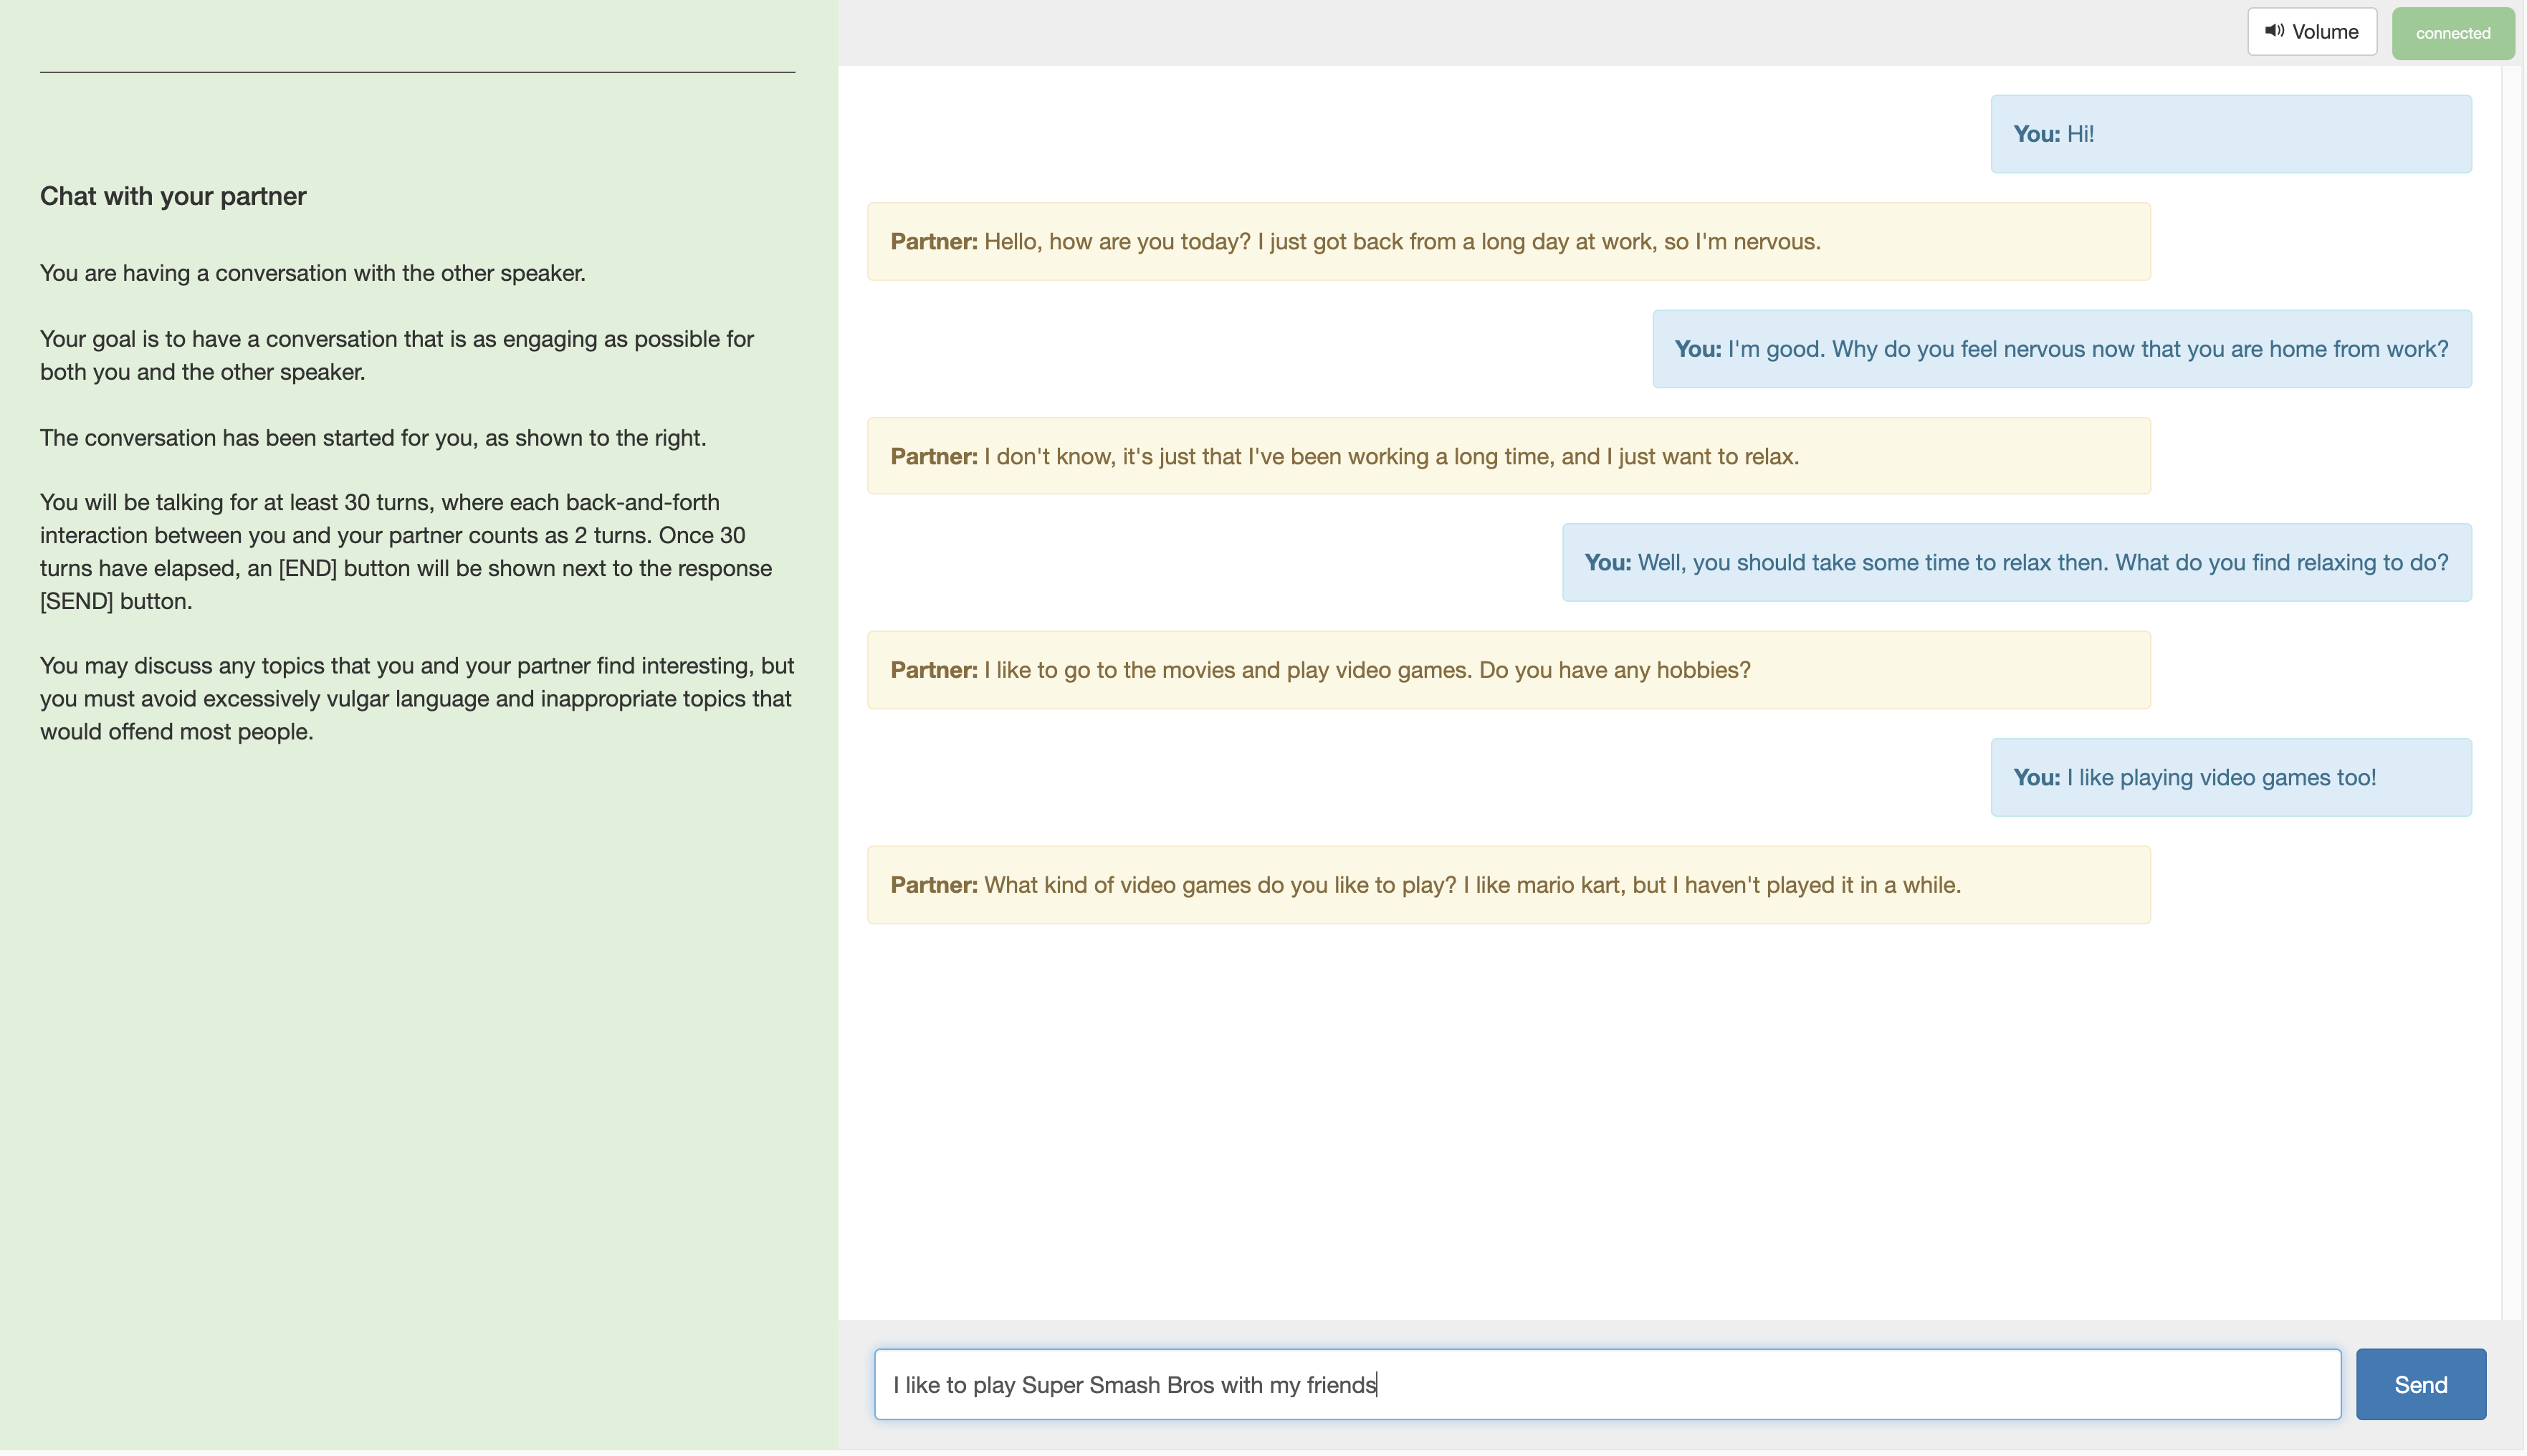Viewport: 2527px width, 1456px height.
Task: Focus the message input field
Action: coord(1608,1385)
